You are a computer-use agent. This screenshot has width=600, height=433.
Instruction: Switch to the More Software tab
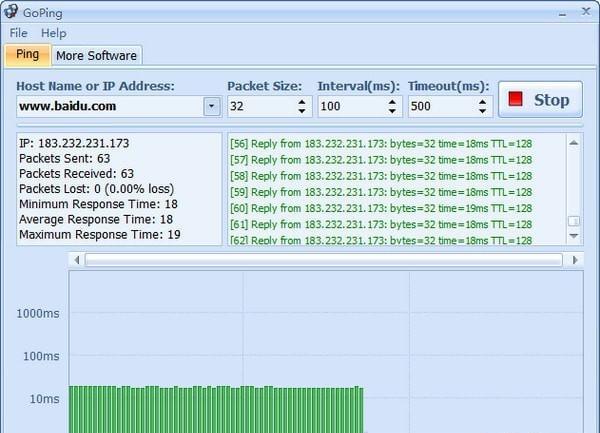coord(96,56)
